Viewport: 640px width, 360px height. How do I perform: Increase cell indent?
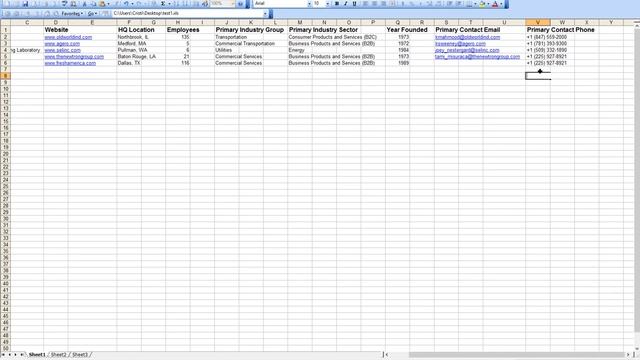[x=459, y=4]
